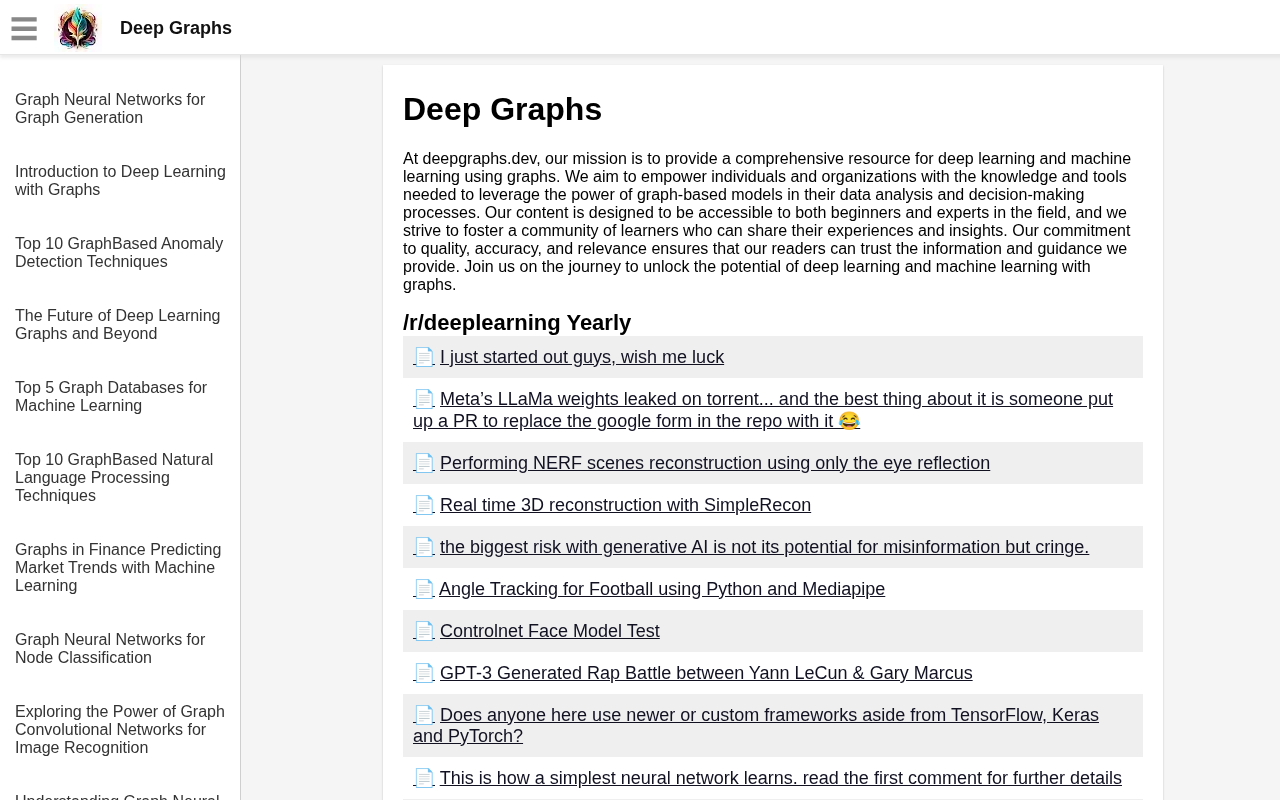Click document icon beside 'I just started out guys'
This screenshot has height=800, width=1280.
424,357
